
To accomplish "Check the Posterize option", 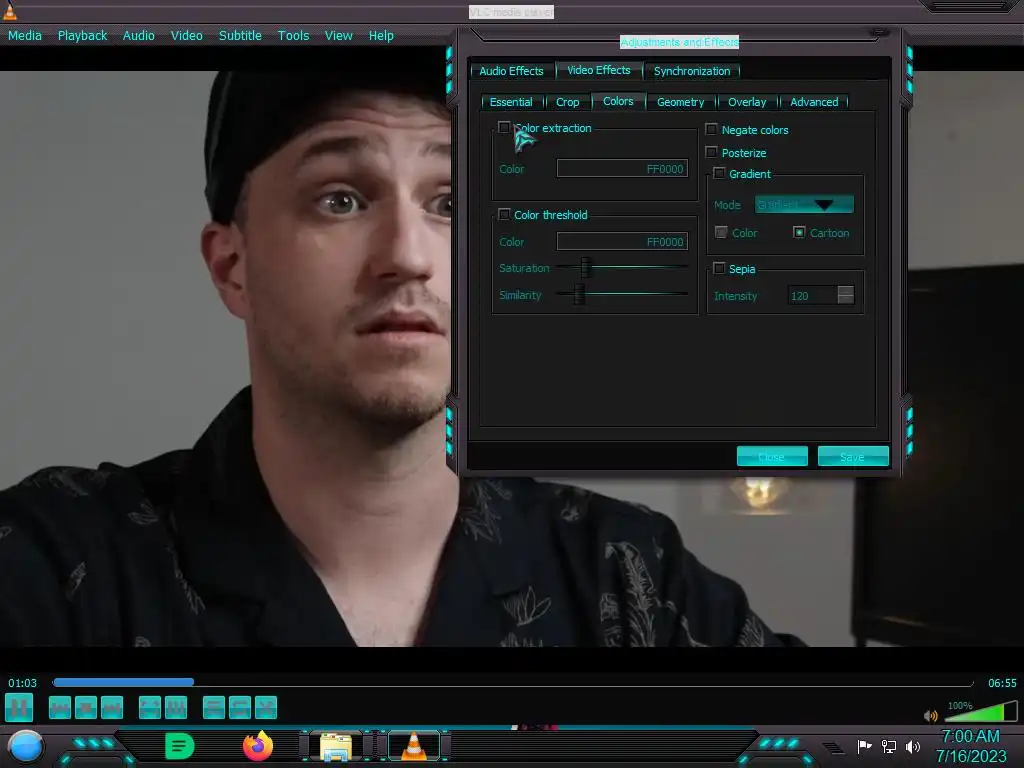I will 711,152.
